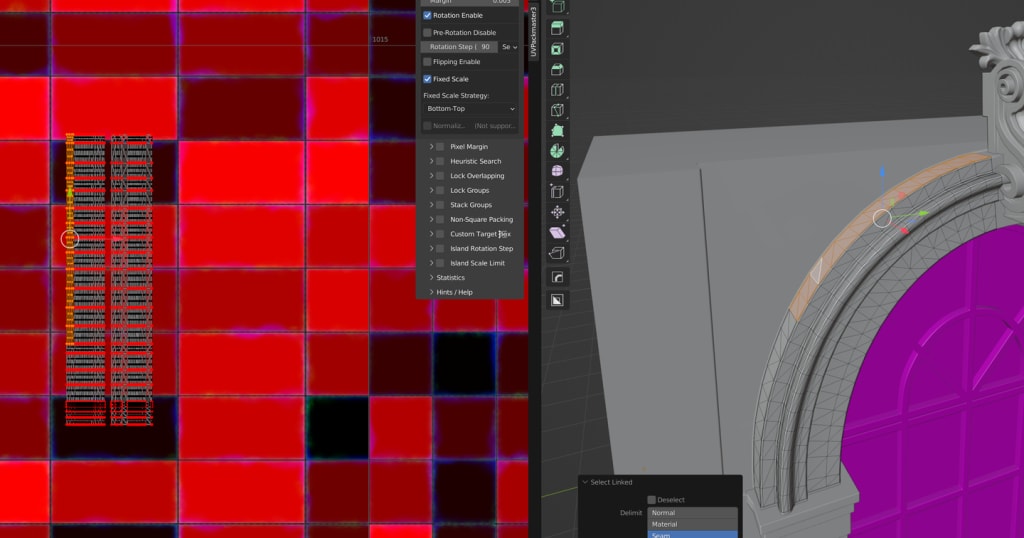Select the Loop Cut tool
The width and height of the screenshot is (1024, 538).
557,89
